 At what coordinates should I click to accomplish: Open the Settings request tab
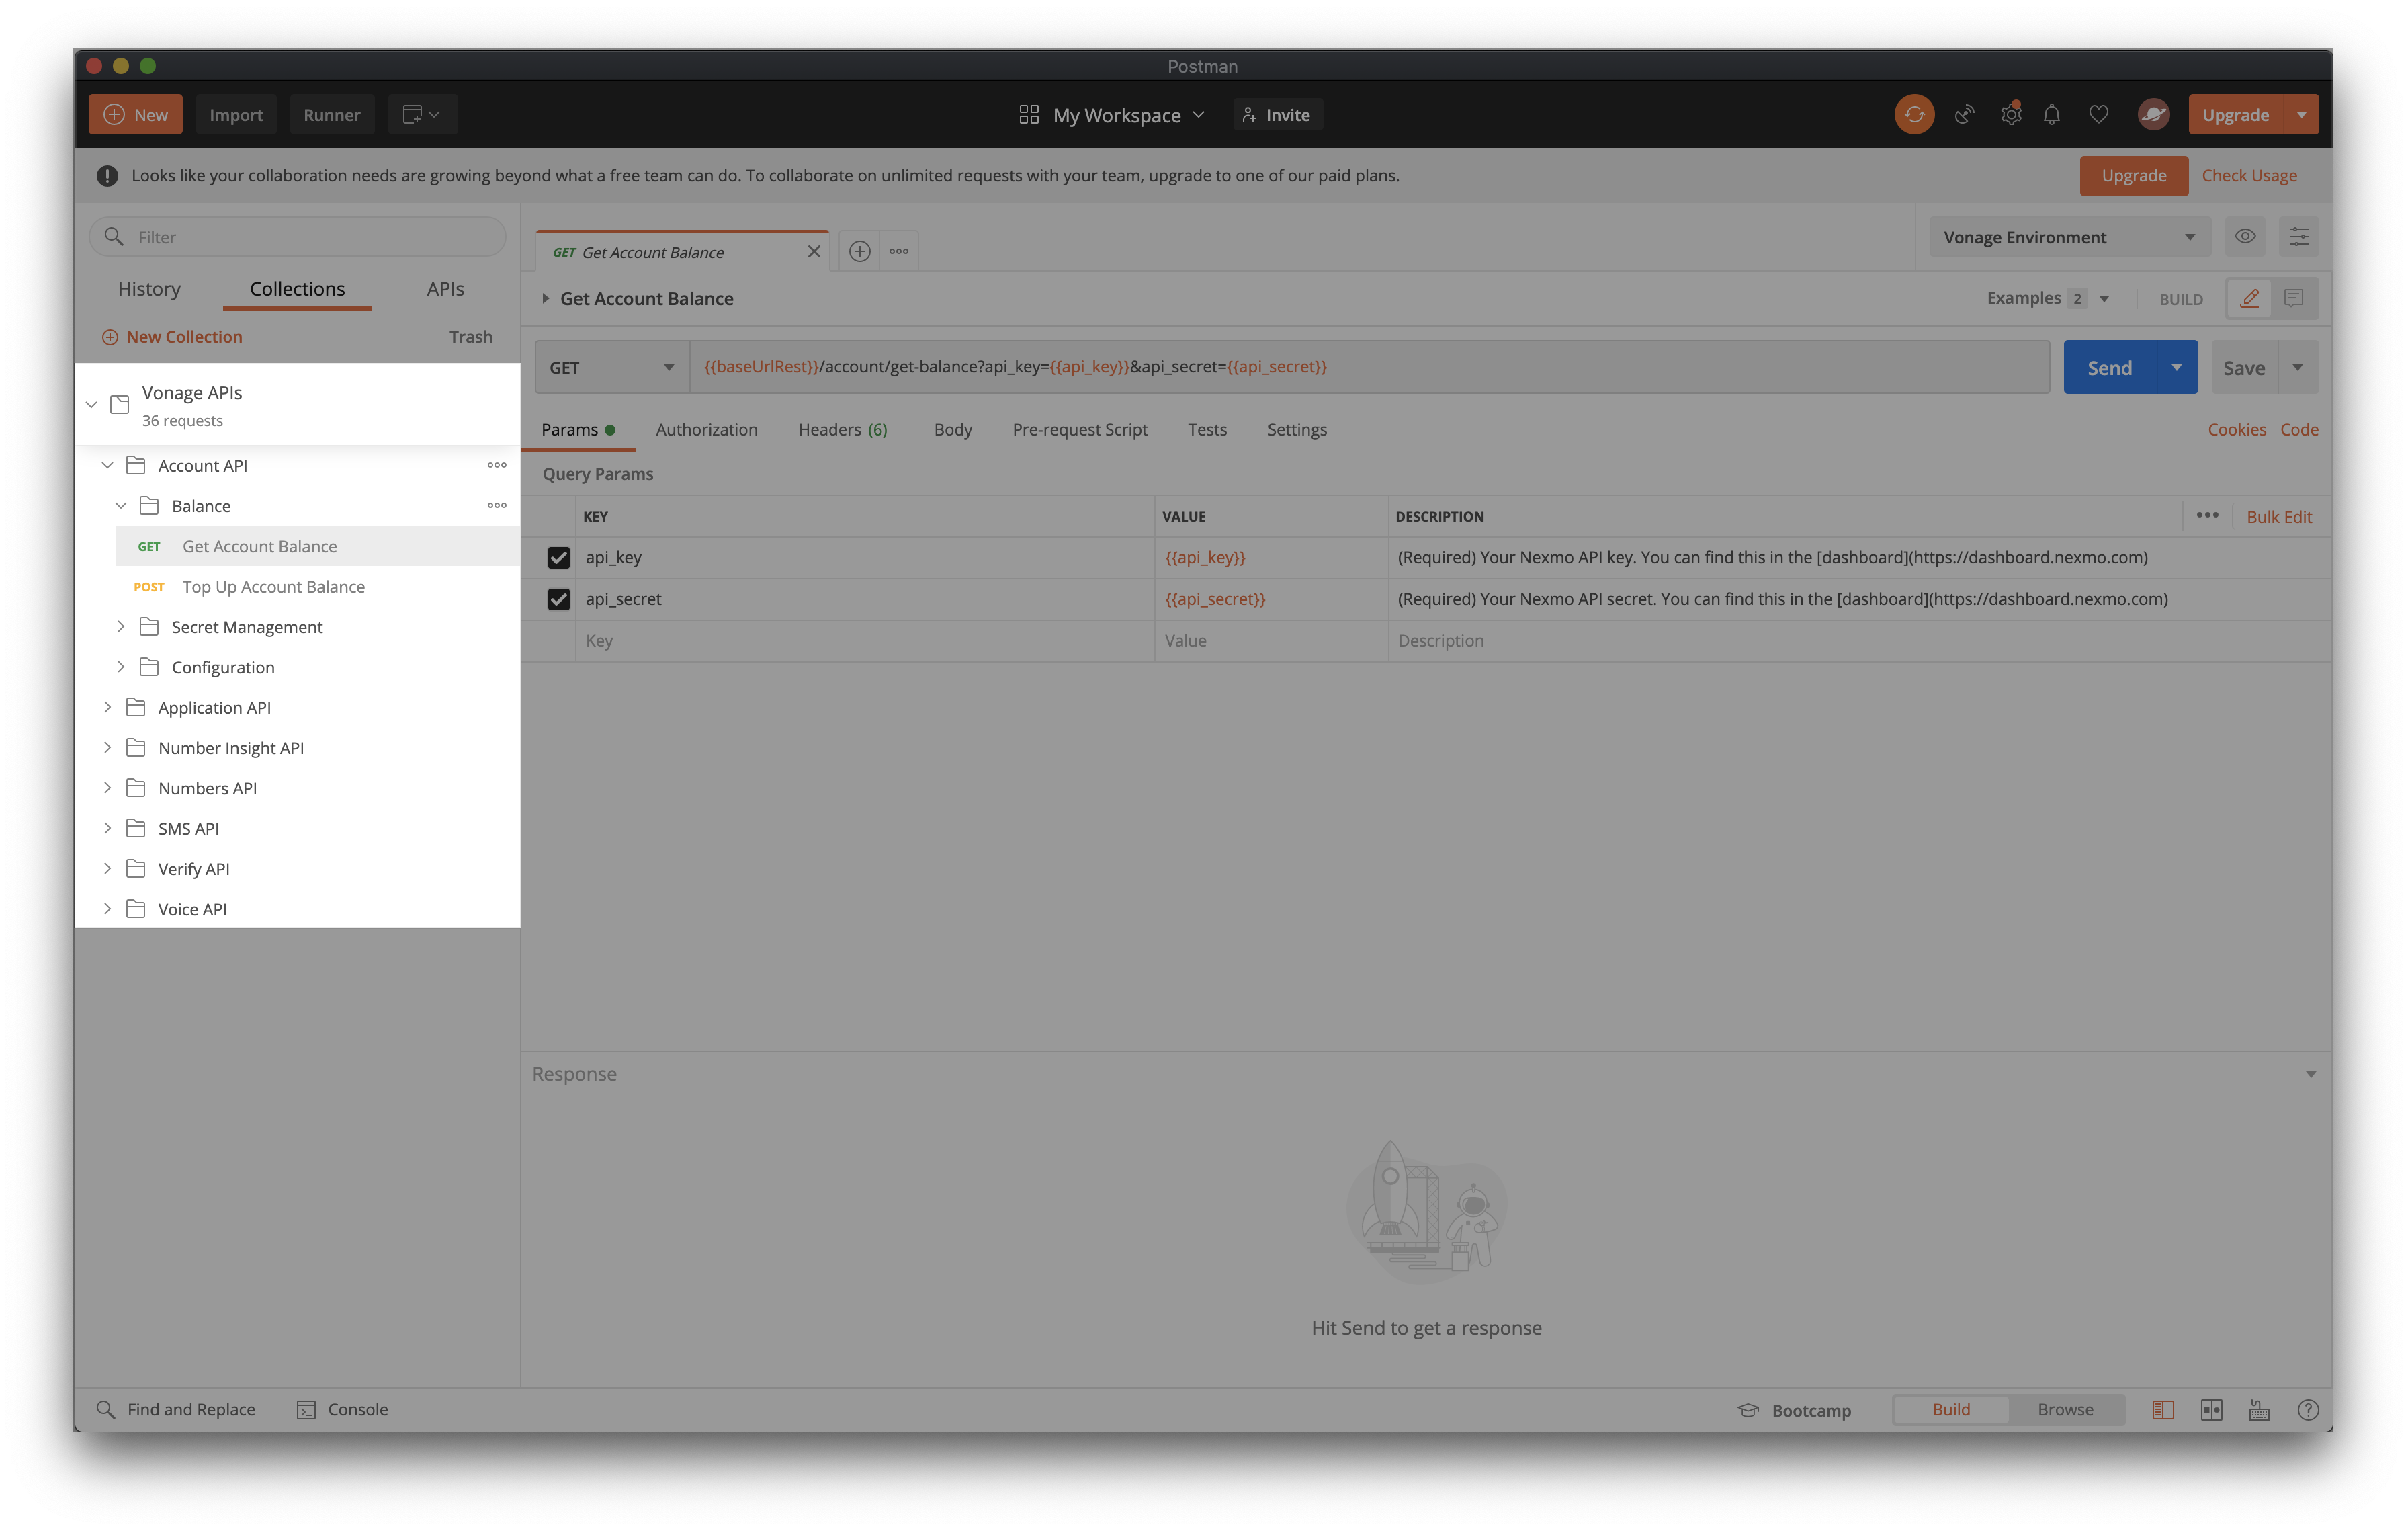coord(1296,429)
